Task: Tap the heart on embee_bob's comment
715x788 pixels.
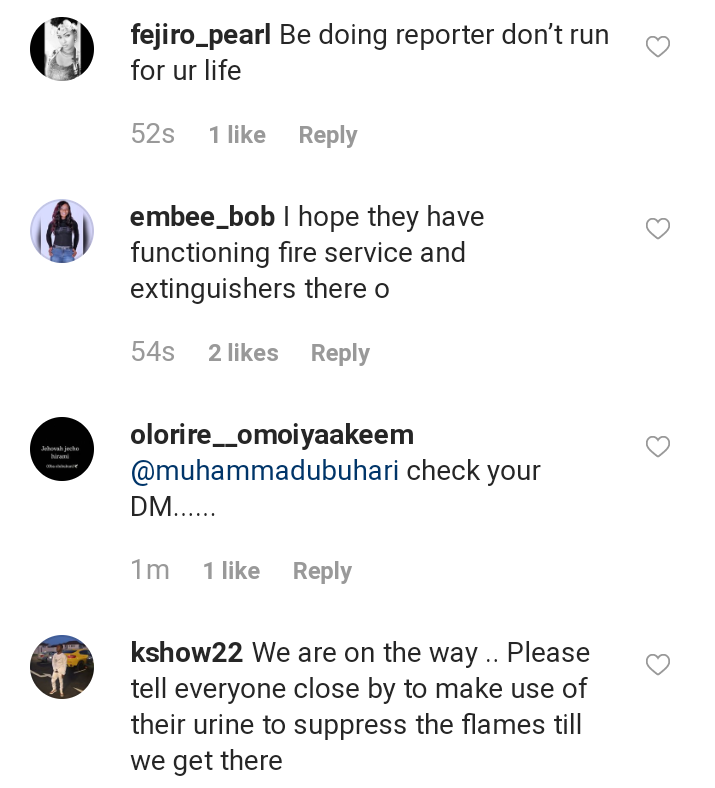Action: click(657, 229)
